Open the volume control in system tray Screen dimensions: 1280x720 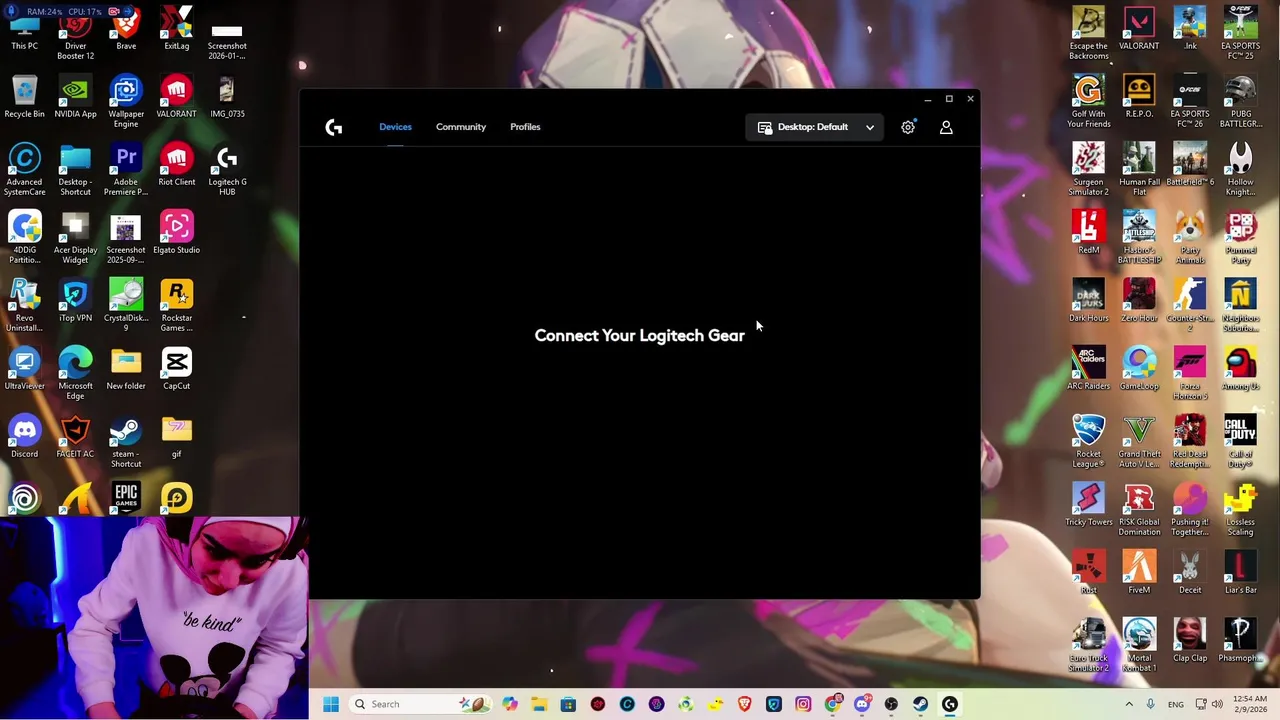tap(1217, 704)
